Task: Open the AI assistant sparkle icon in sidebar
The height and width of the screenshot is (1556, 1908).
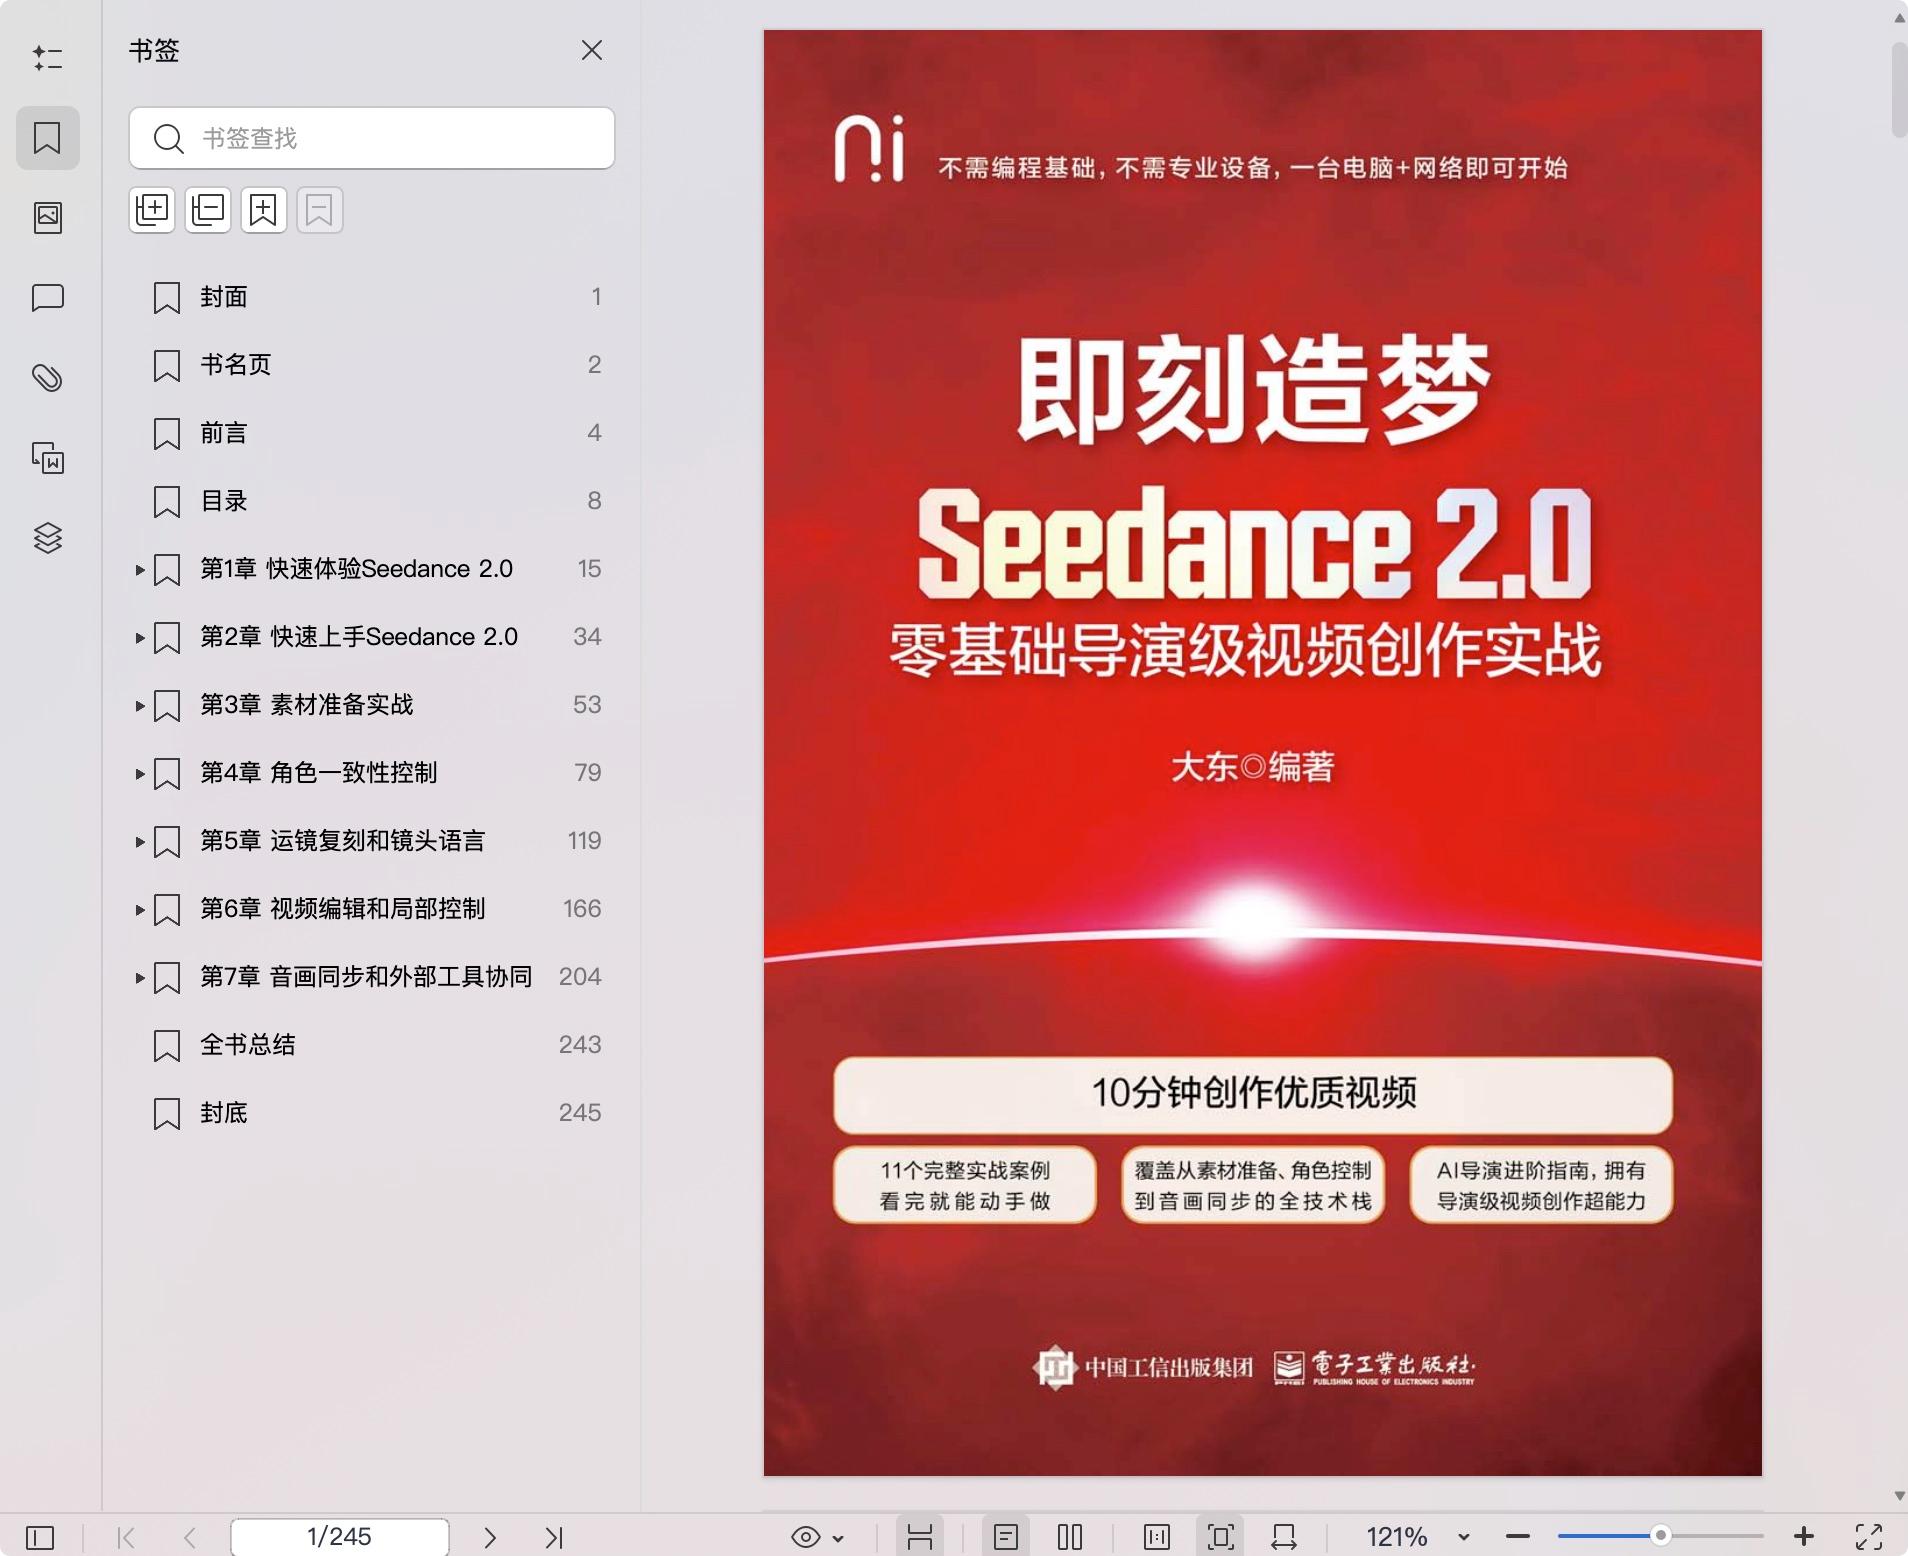Action: [x=47, y=58]
